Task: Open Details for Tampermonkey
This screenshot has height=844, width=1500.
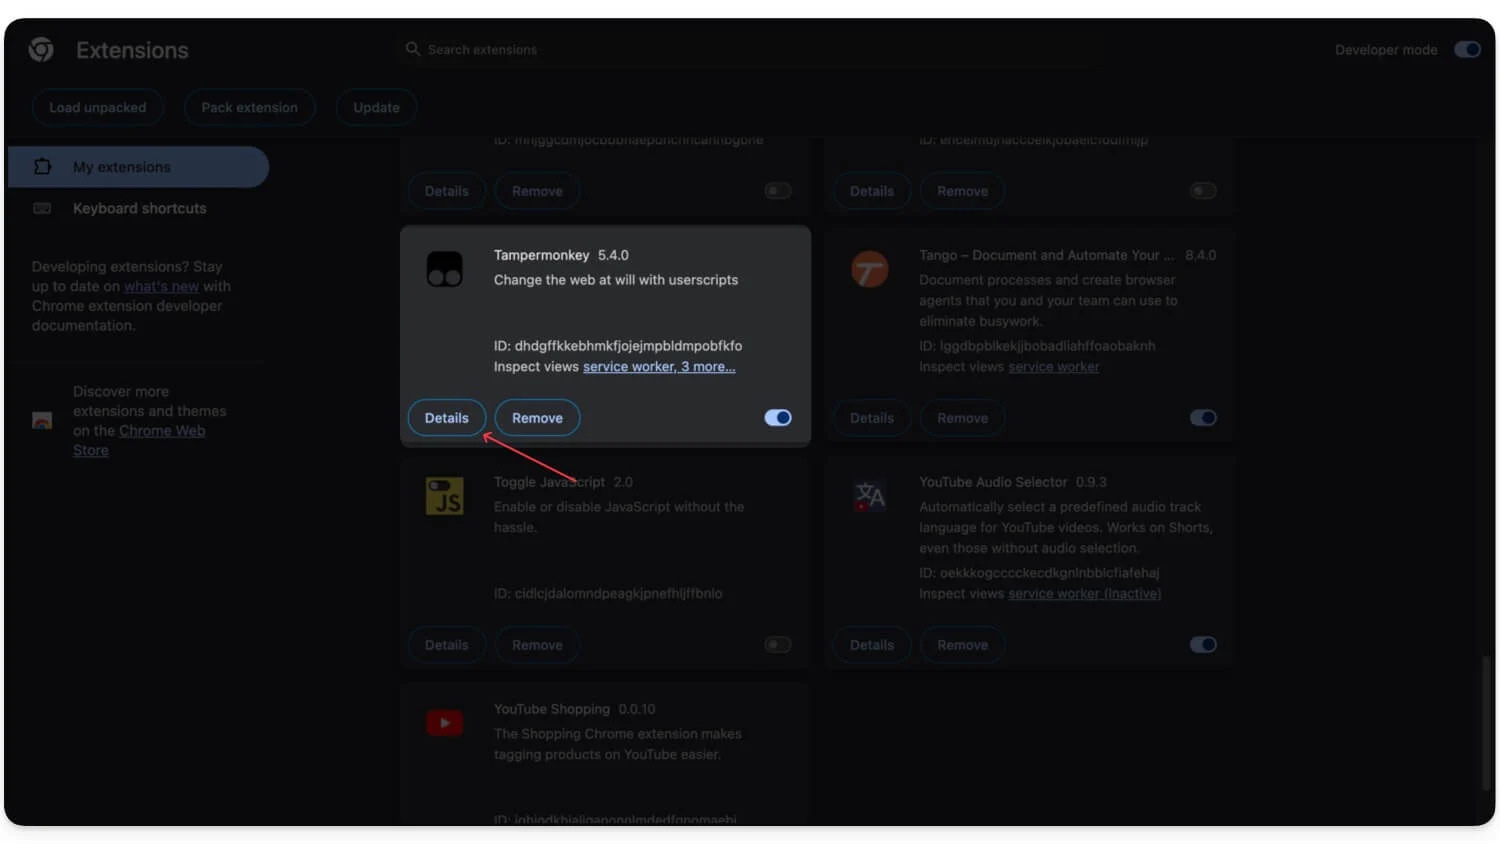Action: click(x=446, y=417)
